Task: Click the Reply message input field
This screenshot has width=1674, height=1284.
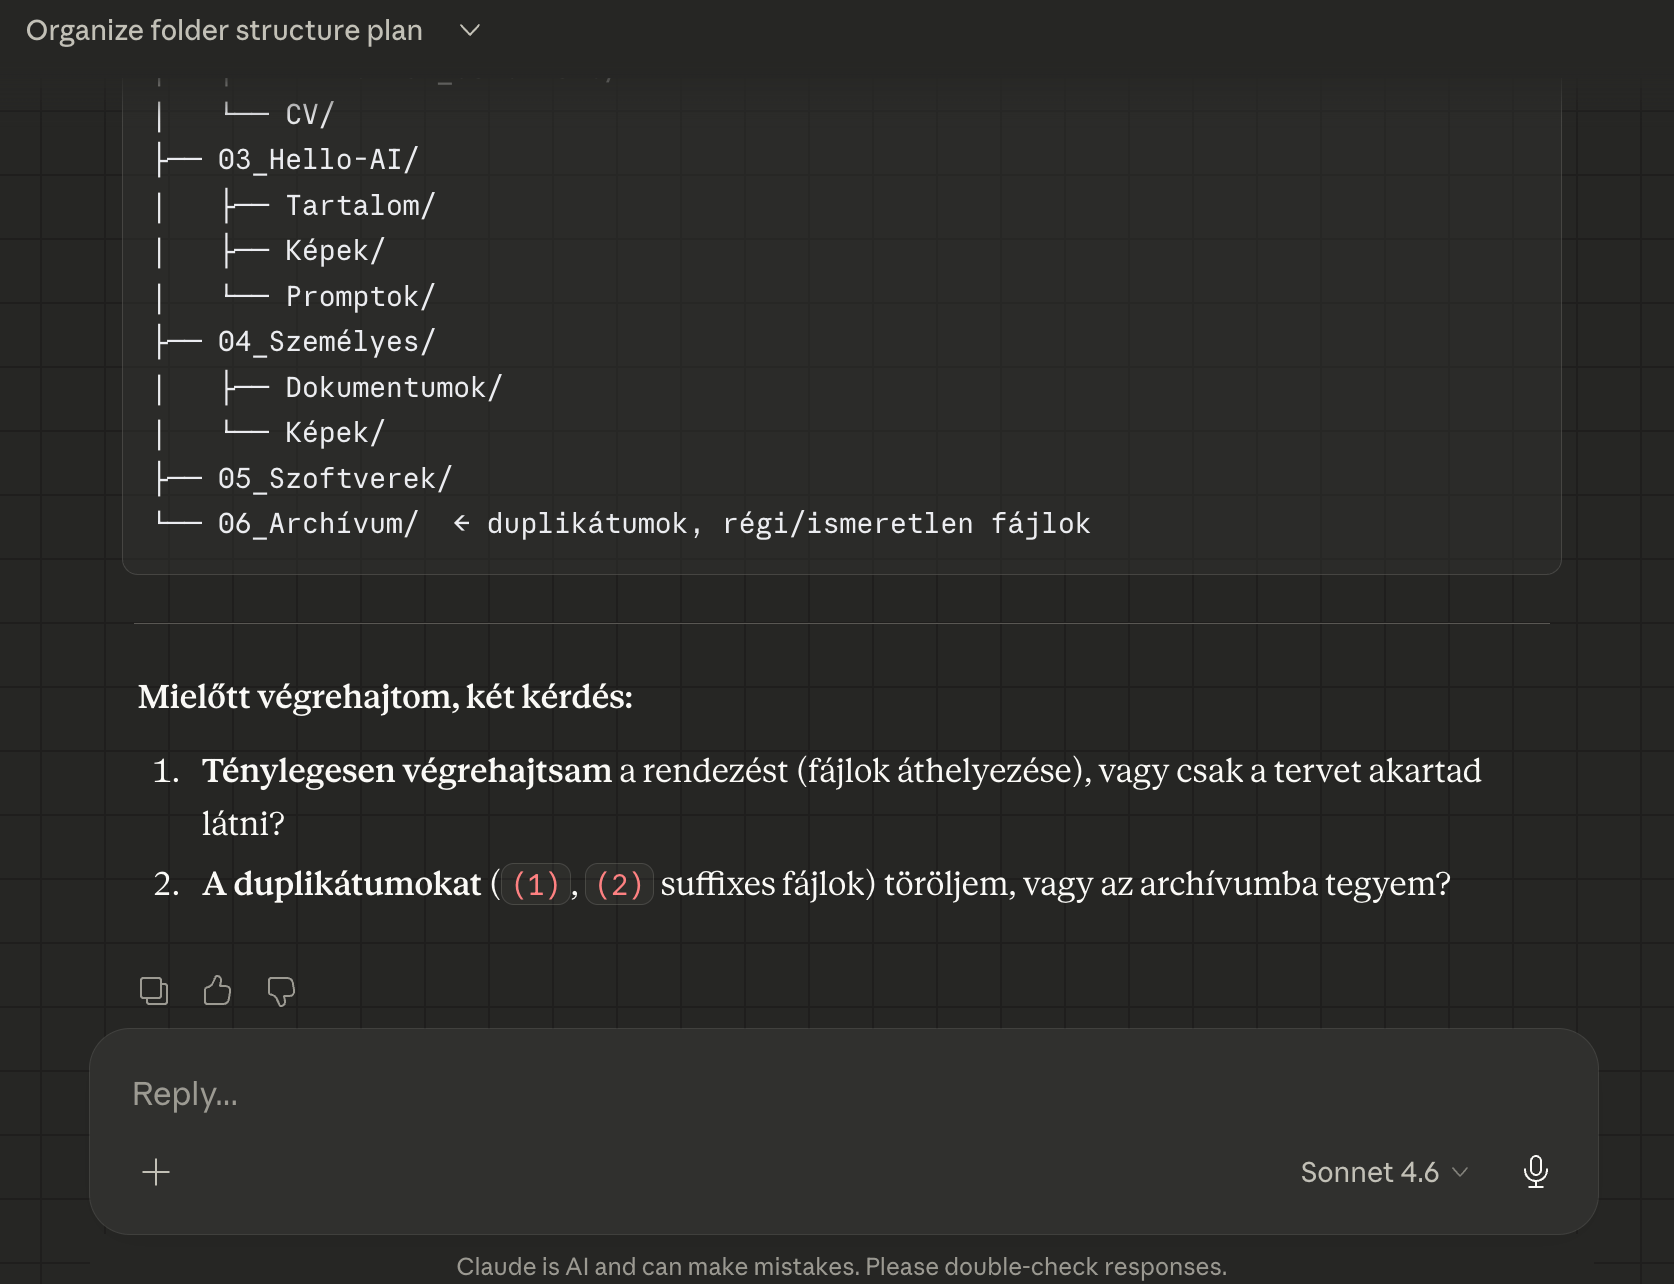Action: point(843,1094)
